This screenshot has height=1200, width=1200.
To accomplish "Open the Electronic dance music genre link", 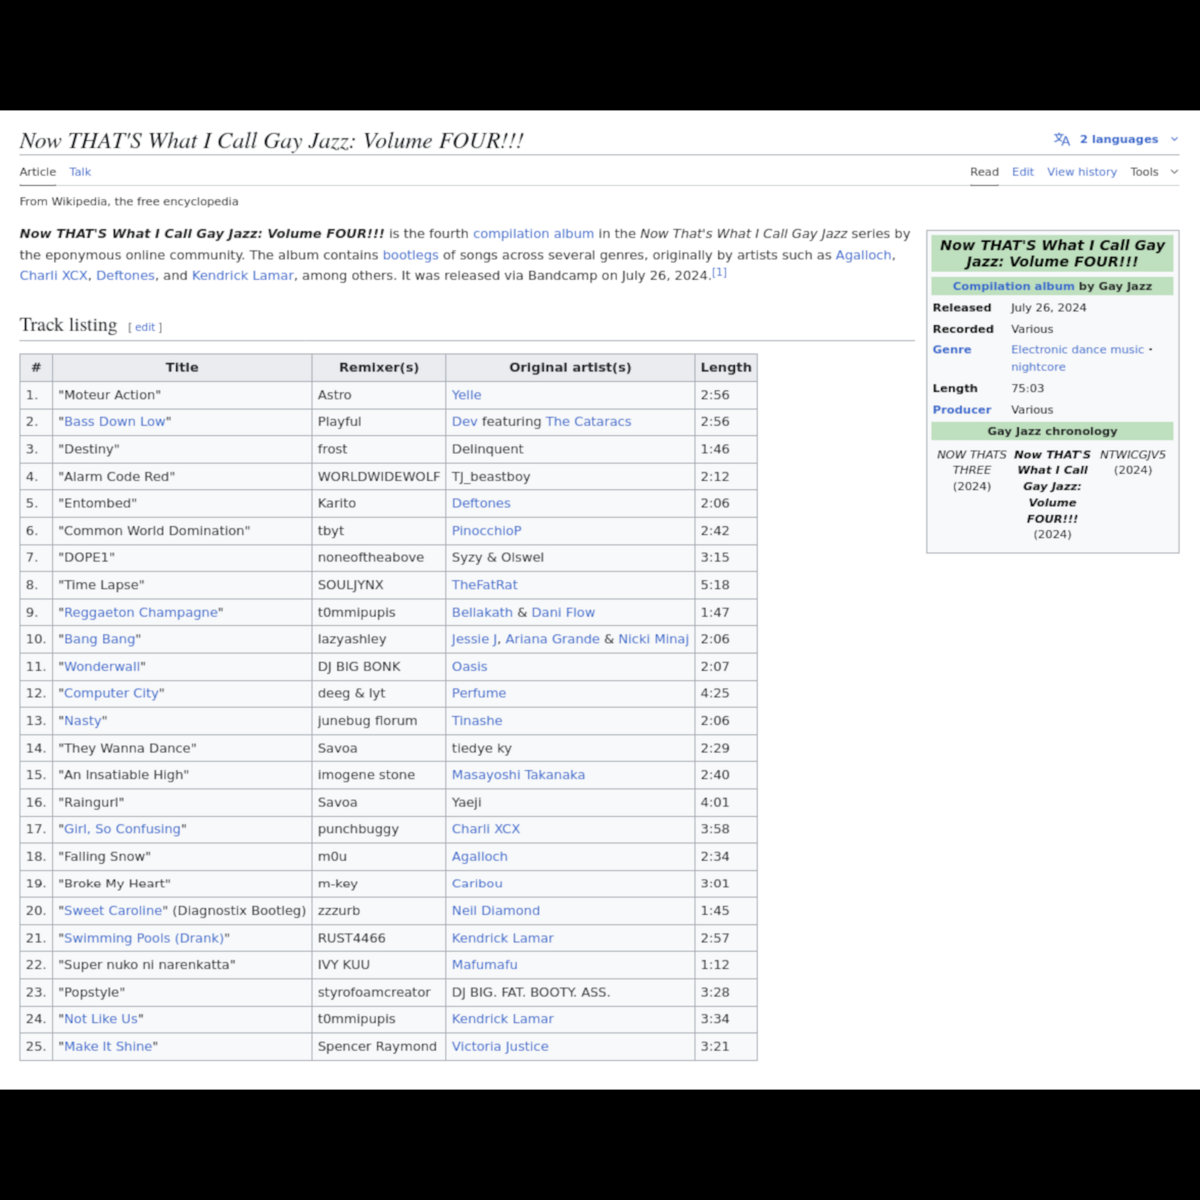I will coord(1077,350).
